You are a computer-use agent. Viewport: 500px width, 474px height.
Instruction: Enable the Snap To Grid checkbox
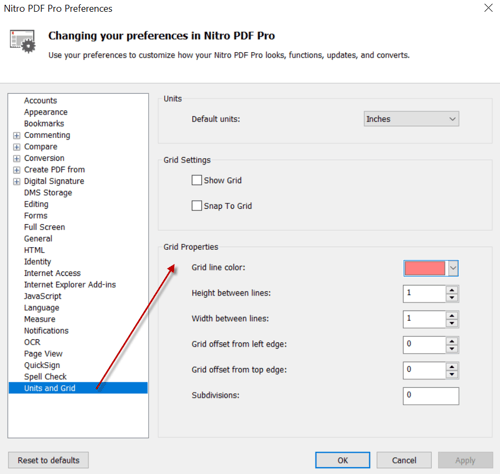tap(197, 206)
